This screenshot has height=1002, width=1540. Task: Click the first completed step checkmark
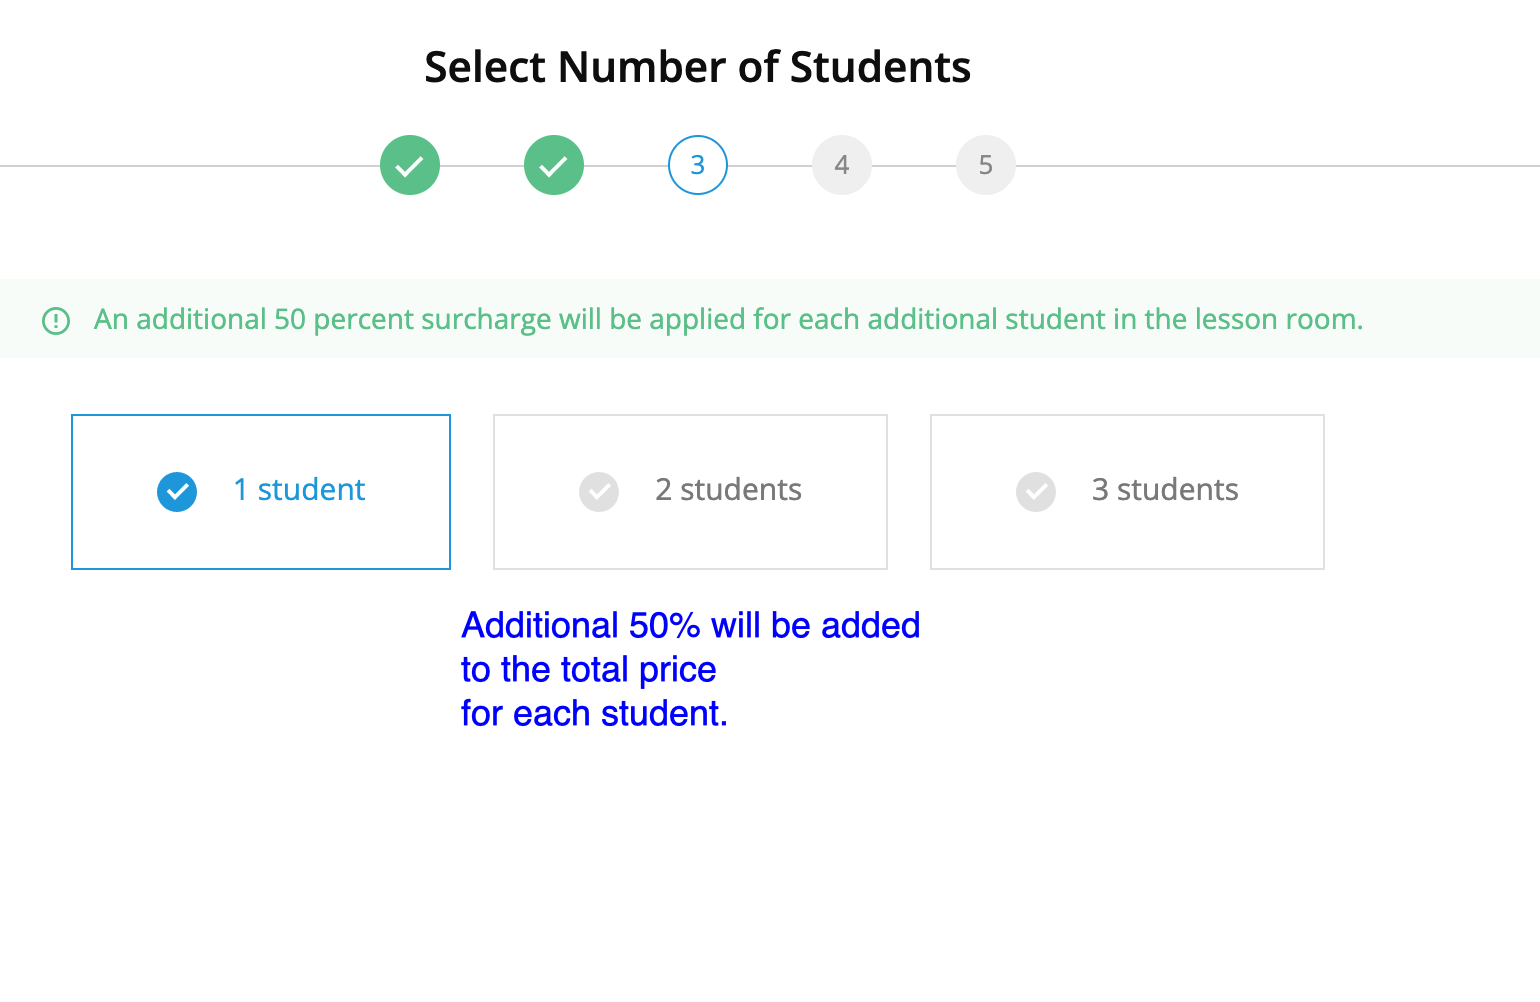[x=410, y=165]
